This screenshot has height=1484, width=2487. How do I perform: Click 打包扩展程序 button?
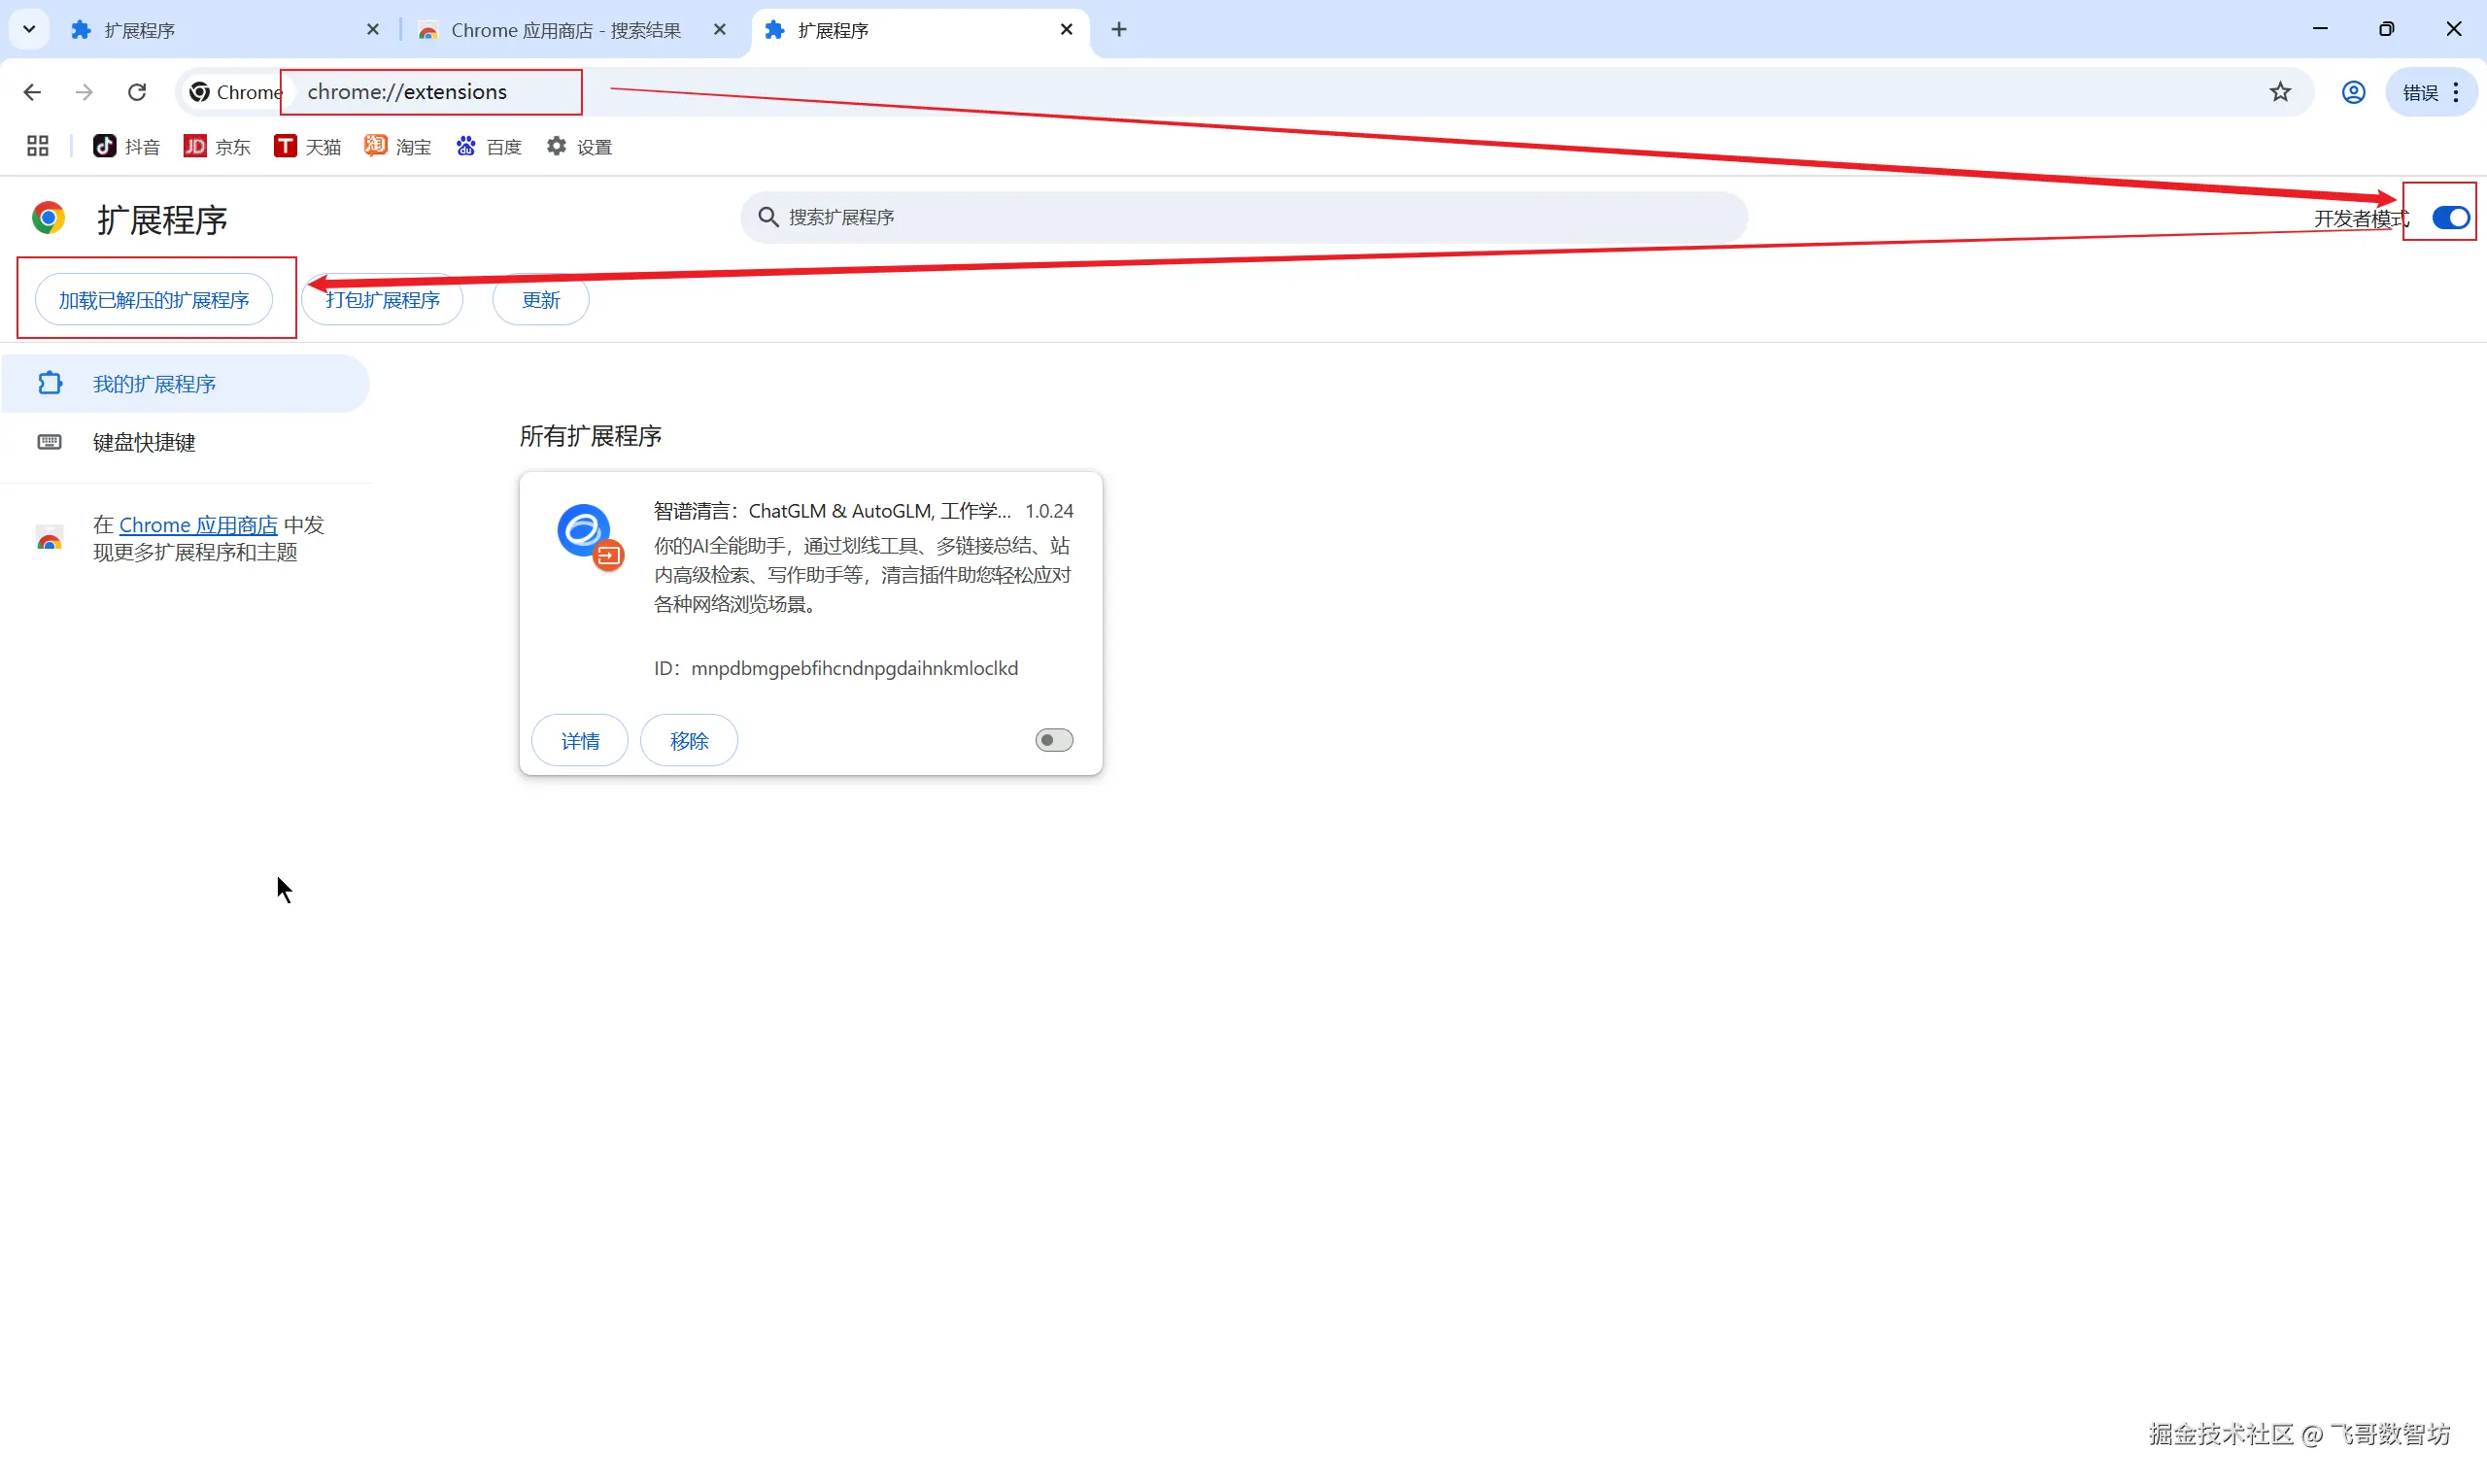click(x=382, y=300)
